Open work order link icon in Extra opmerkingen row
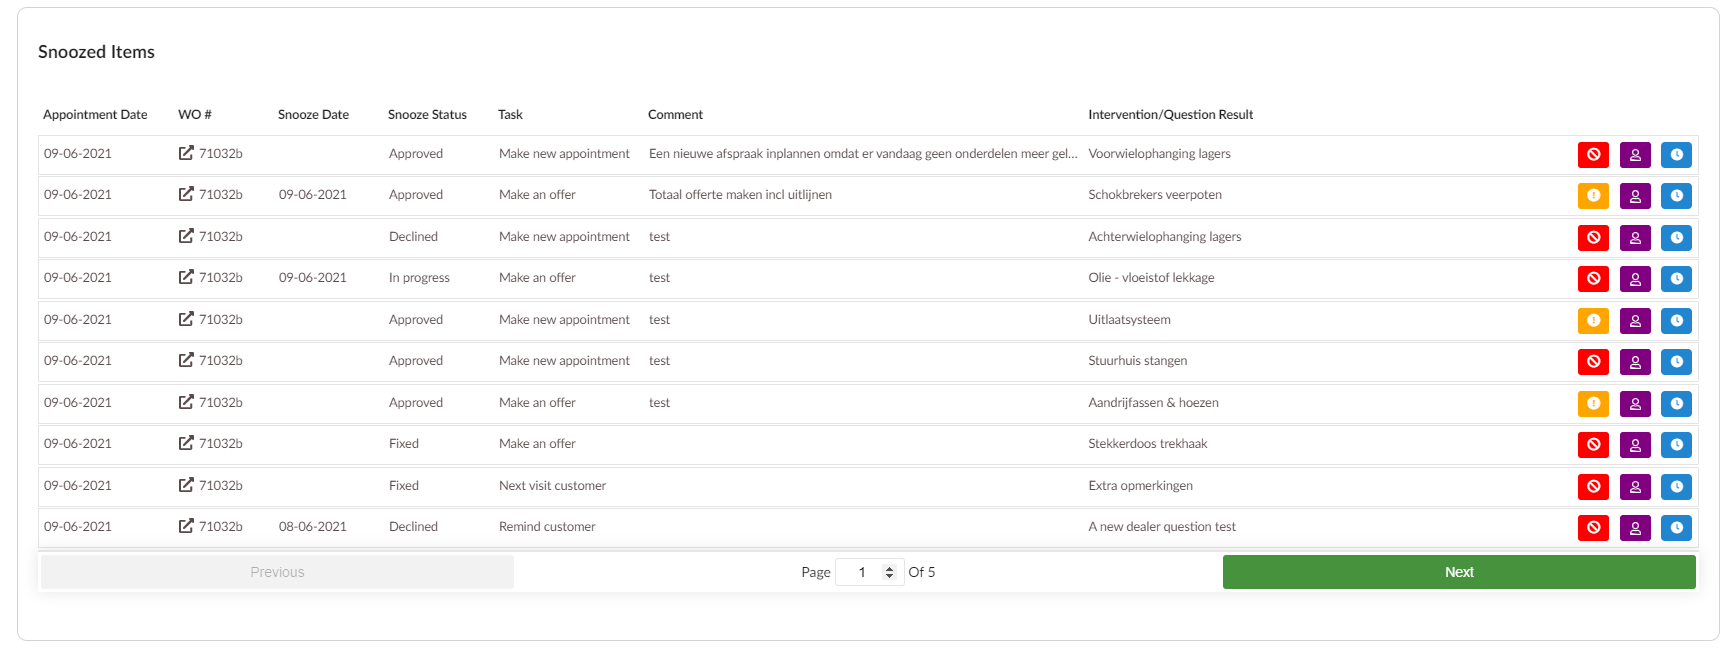 tap(186, 485)
